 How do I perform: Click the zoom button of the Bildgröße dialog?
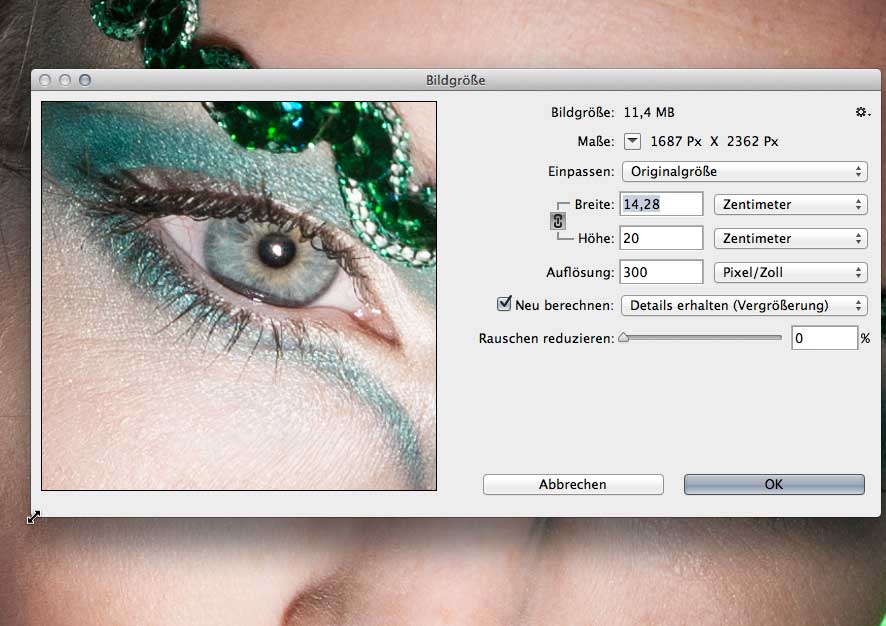(x=85, y=80)
